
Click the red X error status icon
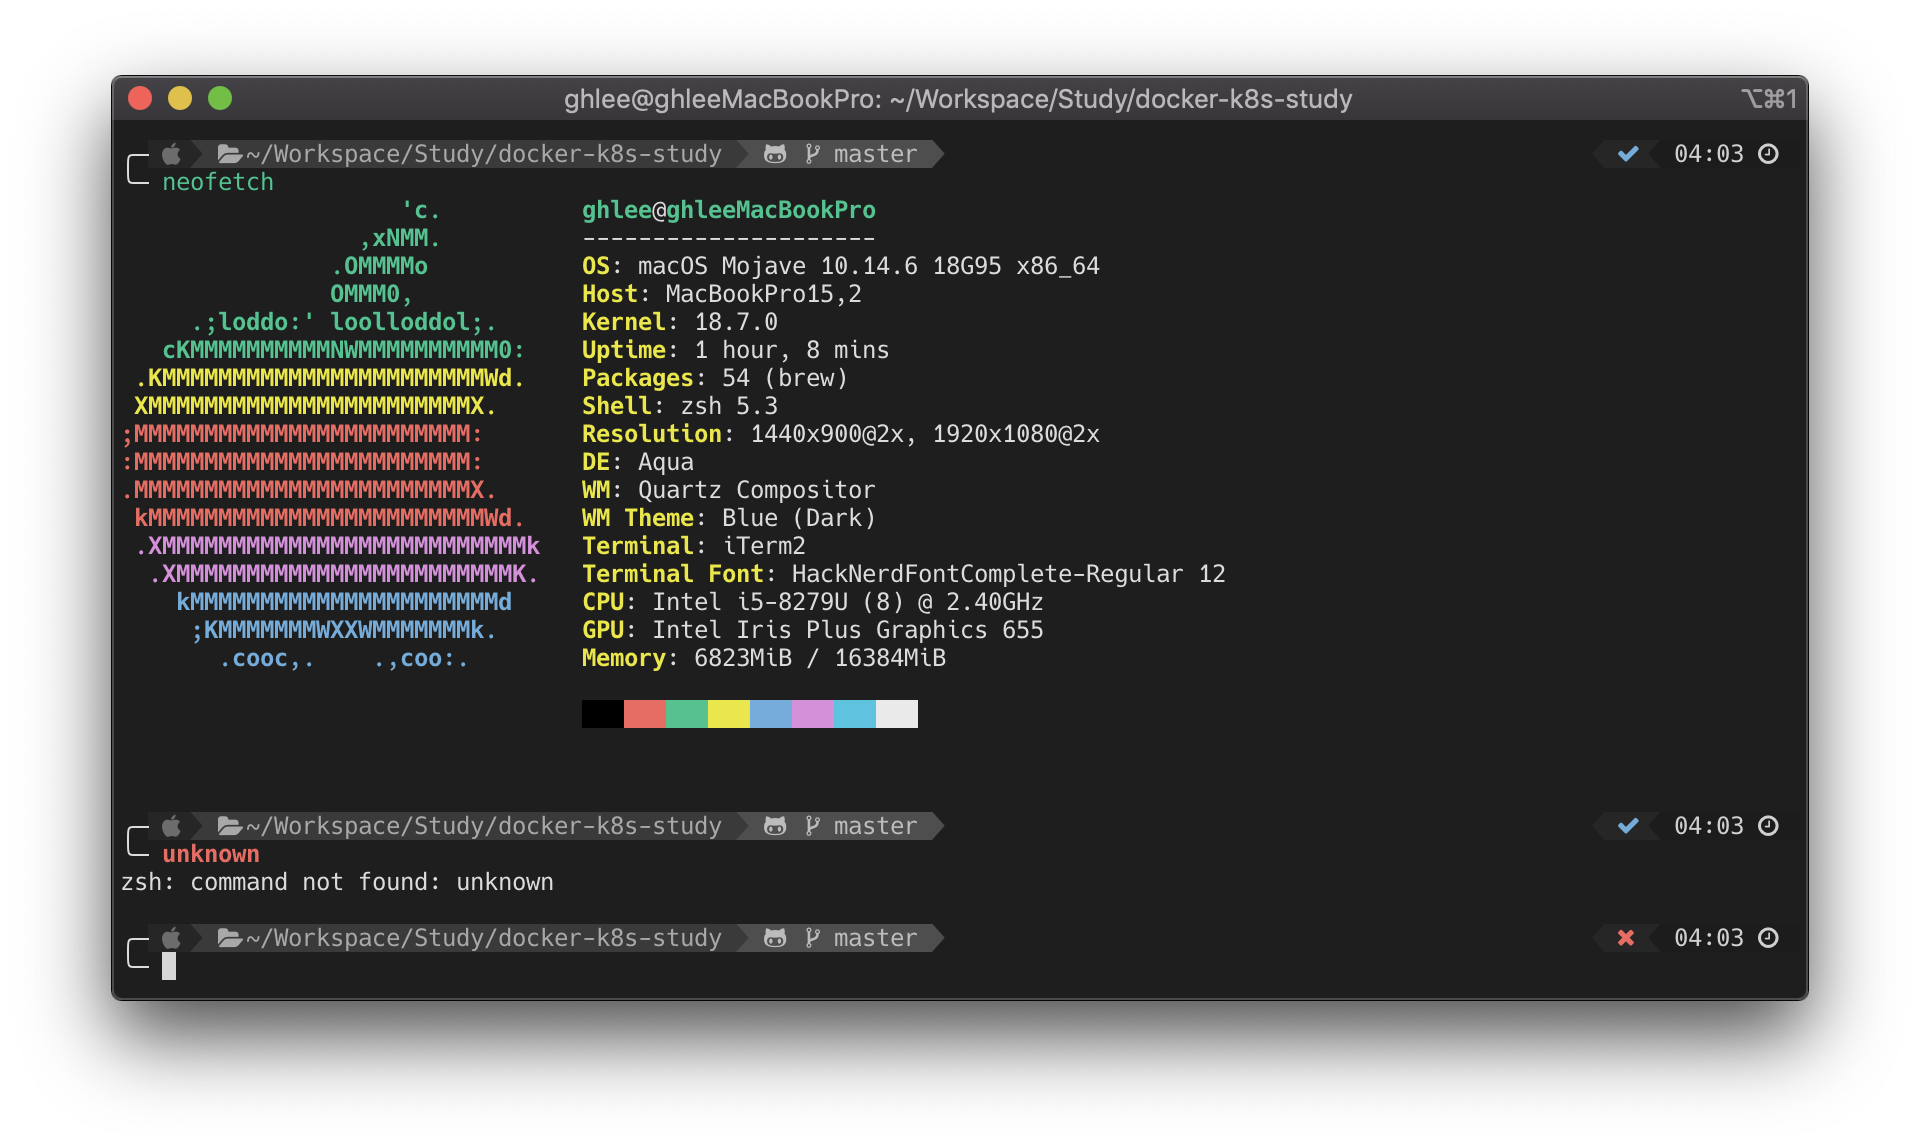(x=1626, y=938)
